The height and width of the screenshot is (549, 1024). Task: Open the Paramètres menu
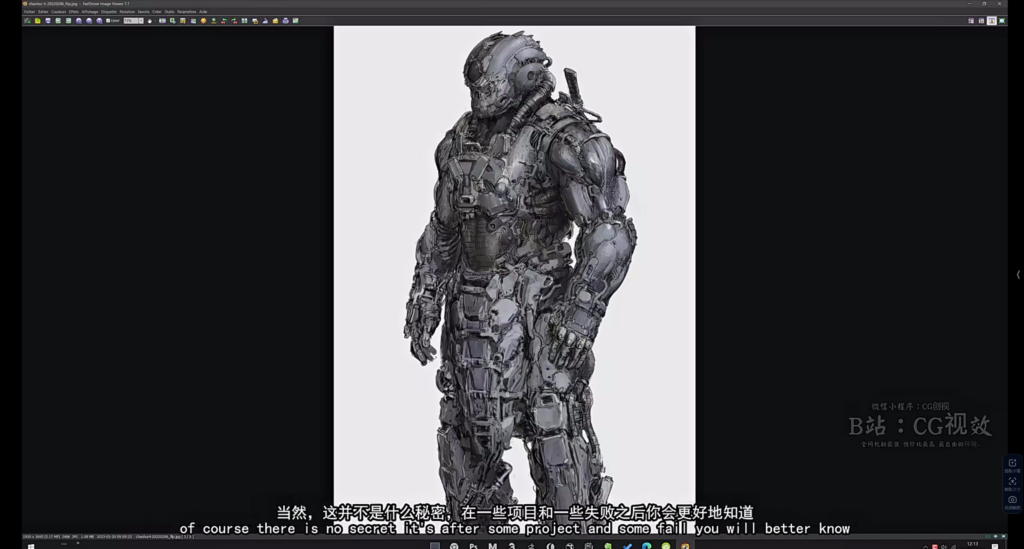(187, 12)
